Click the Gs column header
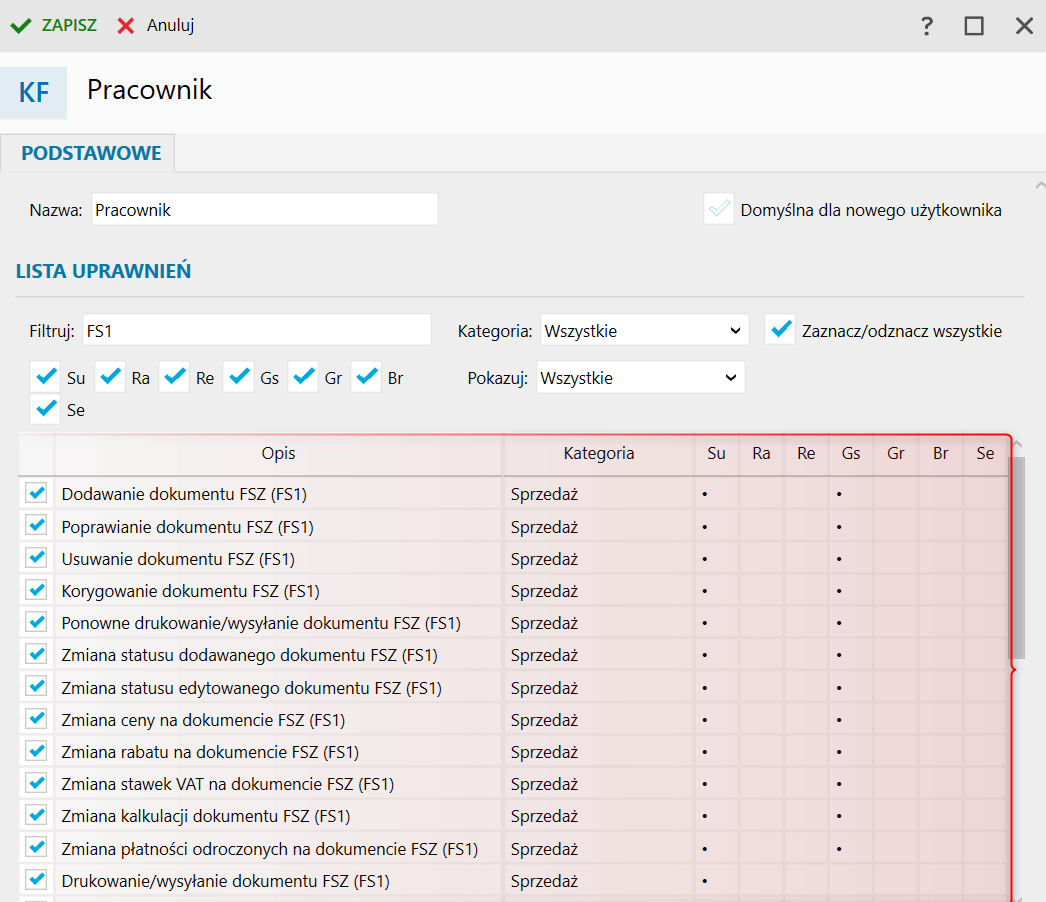Image resolution: width=1046 pixels, height=902 pixels. (x=851, y=454)
